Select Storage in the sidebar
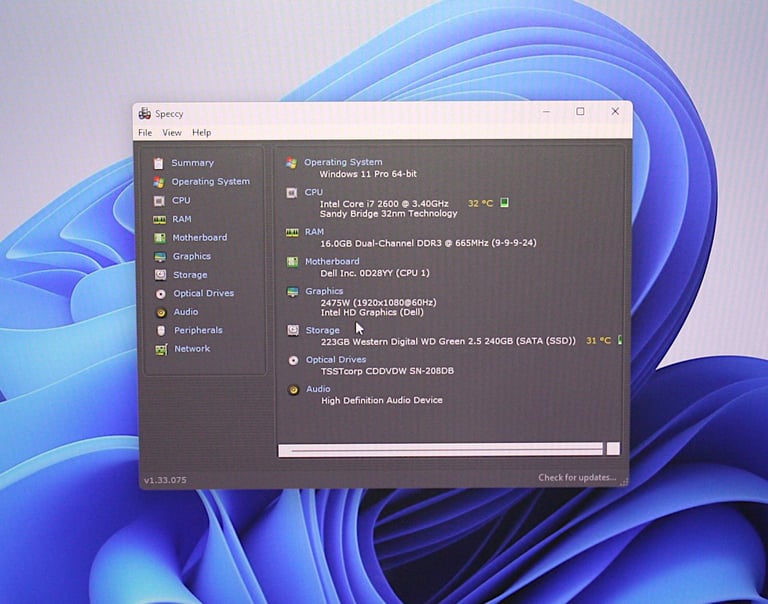768x604 pixels. 190,275
